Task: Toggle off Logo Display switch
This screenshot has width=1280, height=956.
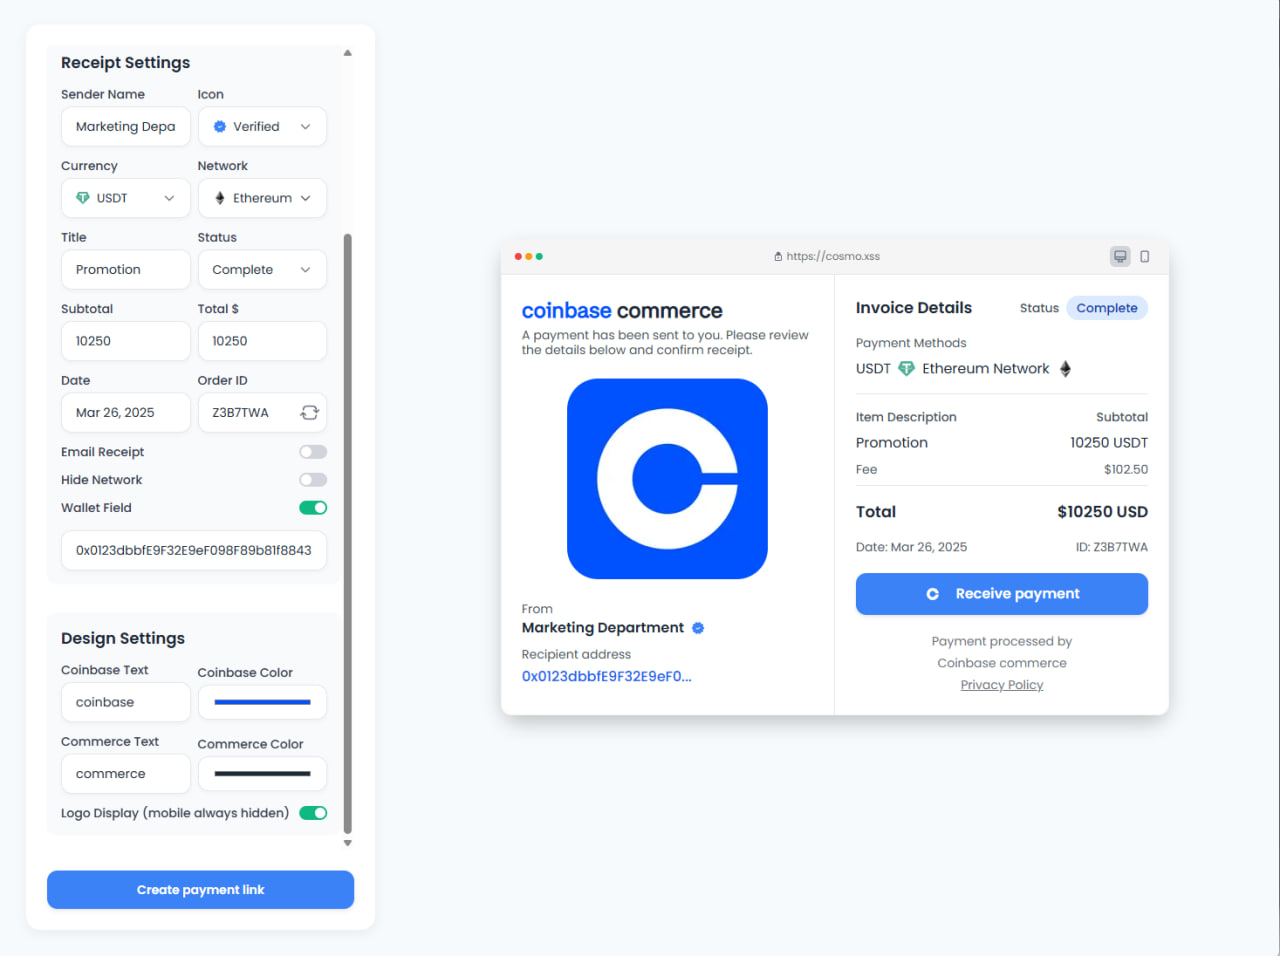Action: click(x=313, y=813)
